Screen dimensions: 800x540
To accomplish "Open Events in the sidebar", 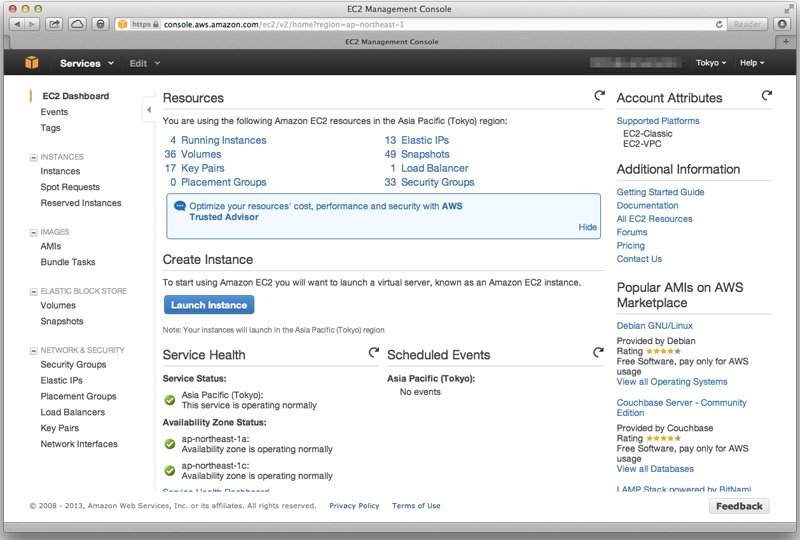I will [x=54, y=112].
